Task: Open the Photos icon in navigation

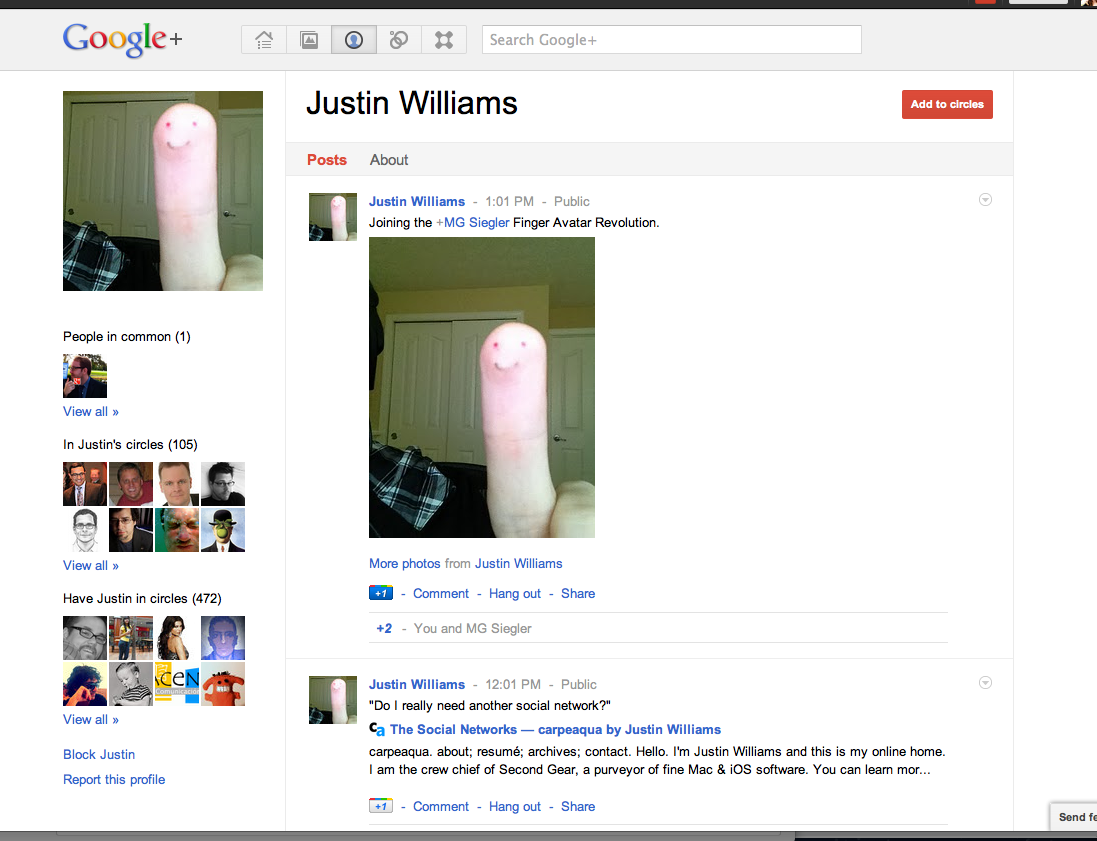Action: pyautogui.click(x=309, y=40)
